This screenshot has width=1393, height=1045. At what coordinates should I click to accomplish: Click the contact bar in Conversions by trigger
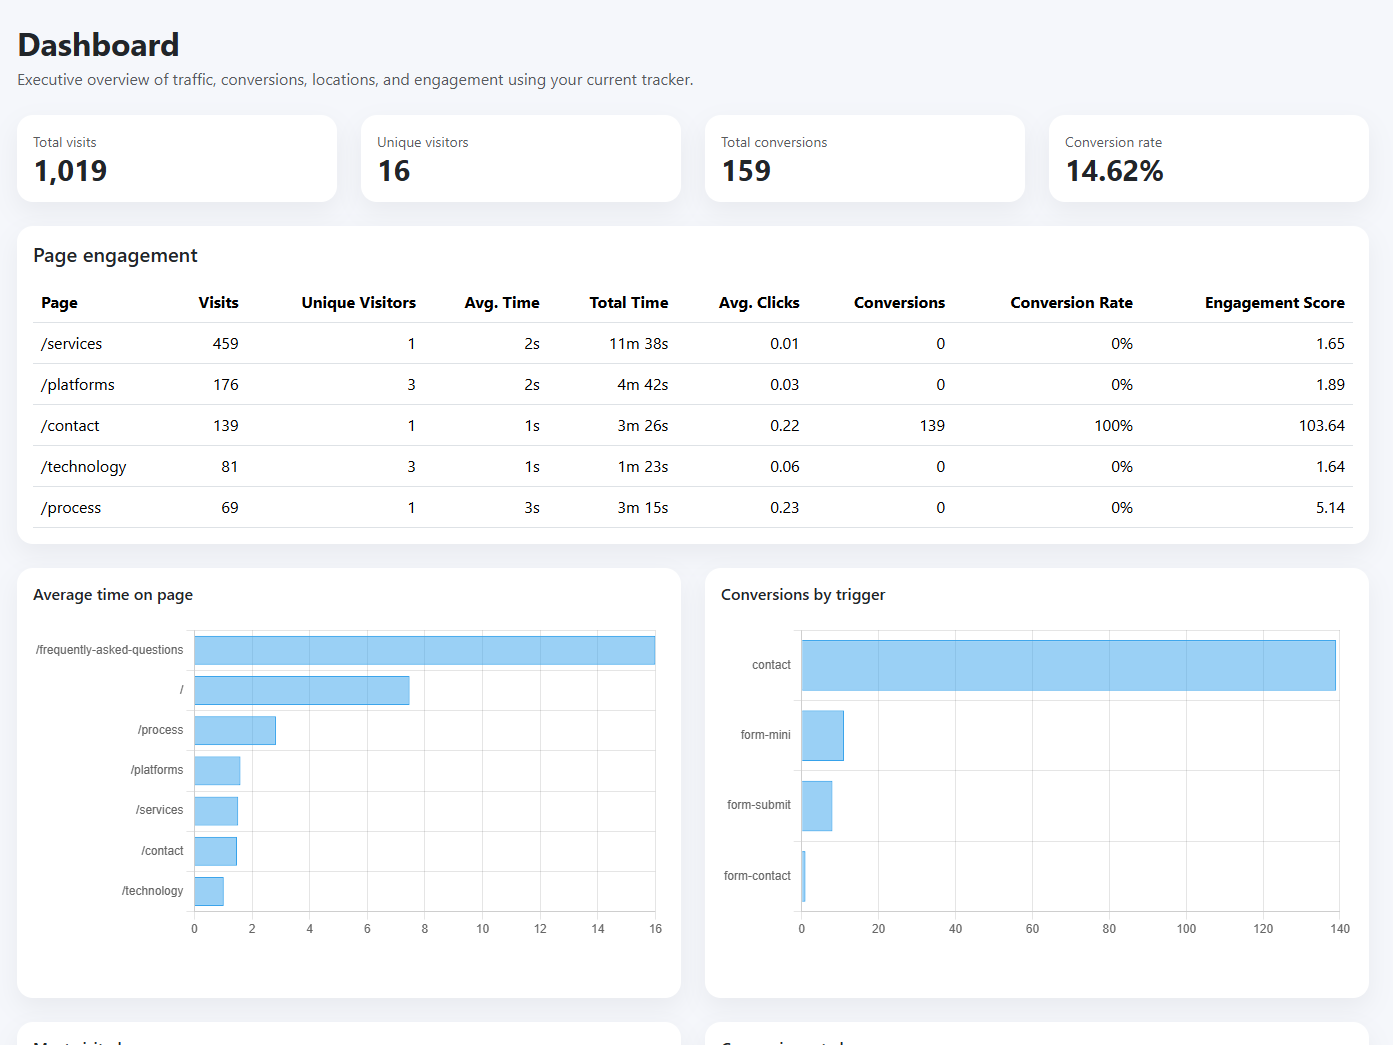[1067, 664]
